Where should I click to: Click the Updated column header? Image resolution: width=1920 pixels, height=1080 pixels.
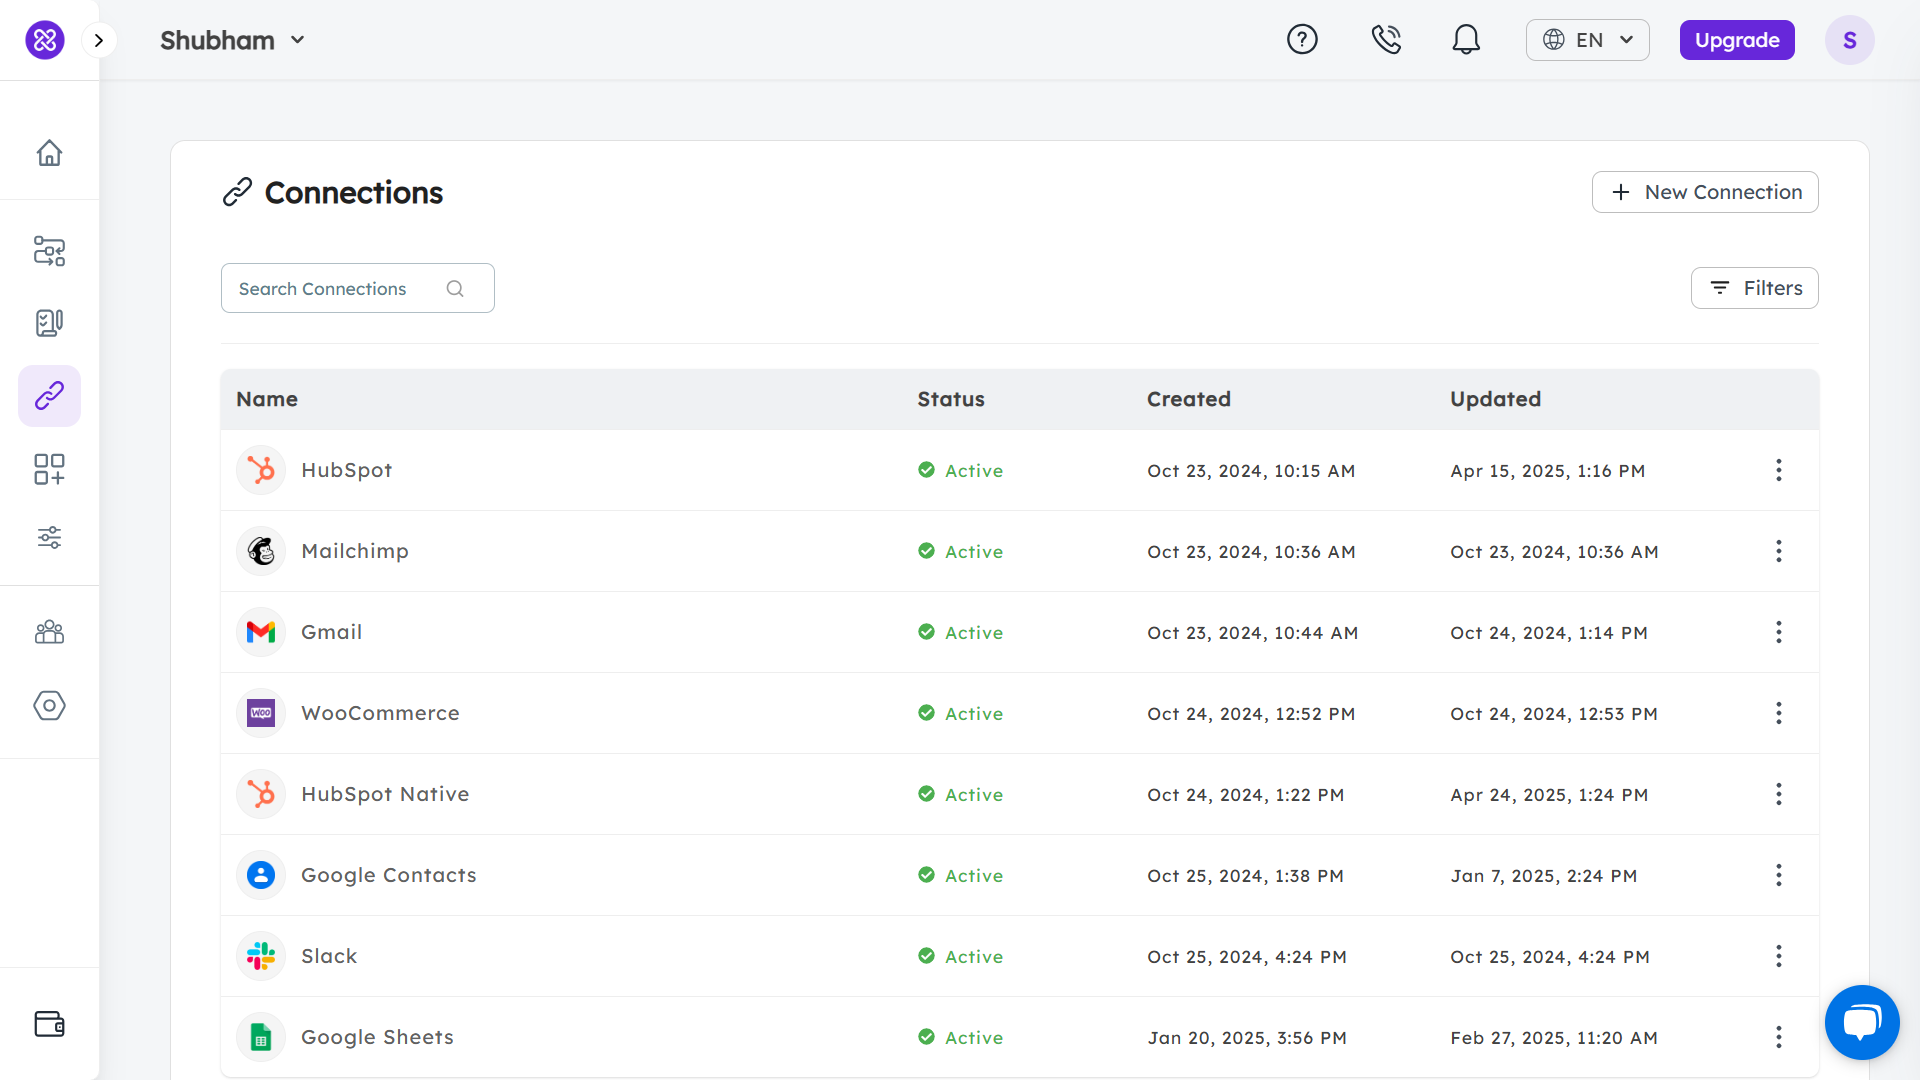[x=1495, y=399]
